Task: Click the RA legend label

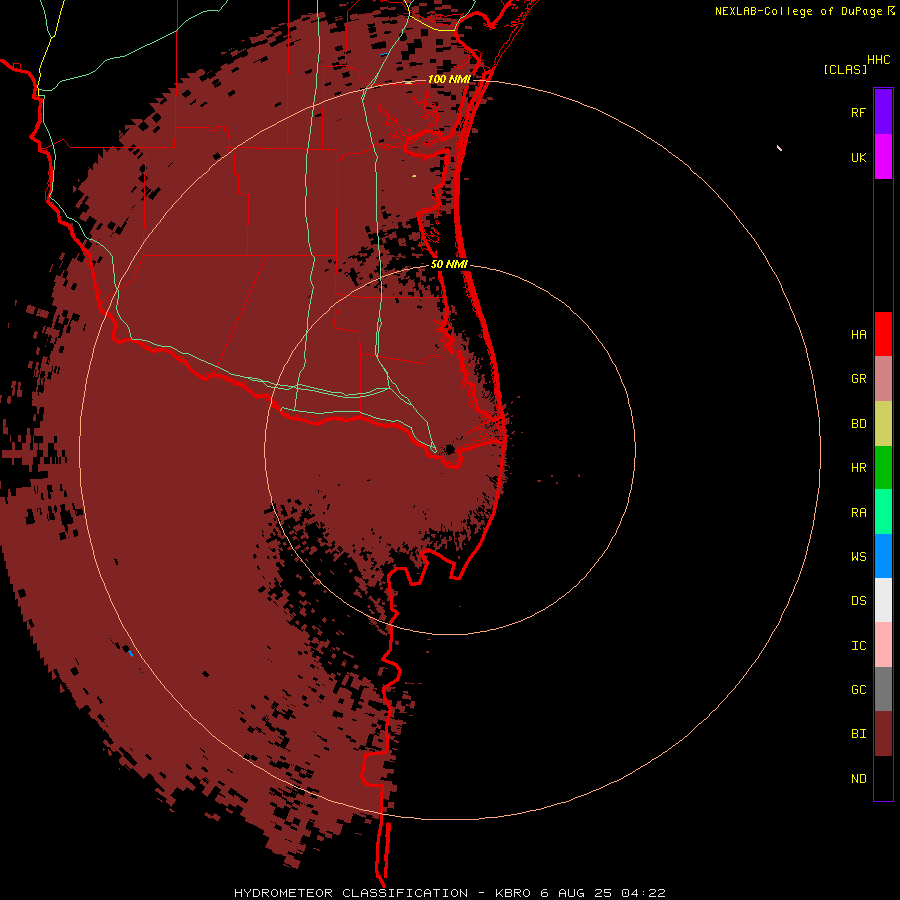Action: pos(859,513)
